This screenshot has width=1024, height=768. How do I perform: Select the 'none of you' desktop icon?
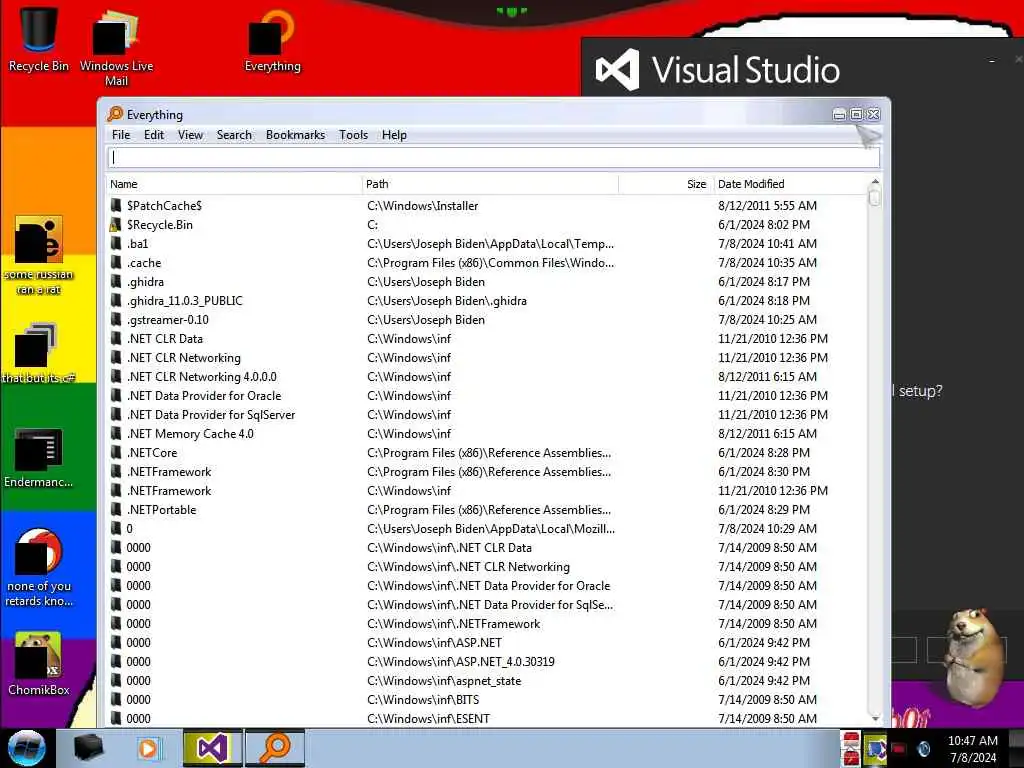[39, 567]
